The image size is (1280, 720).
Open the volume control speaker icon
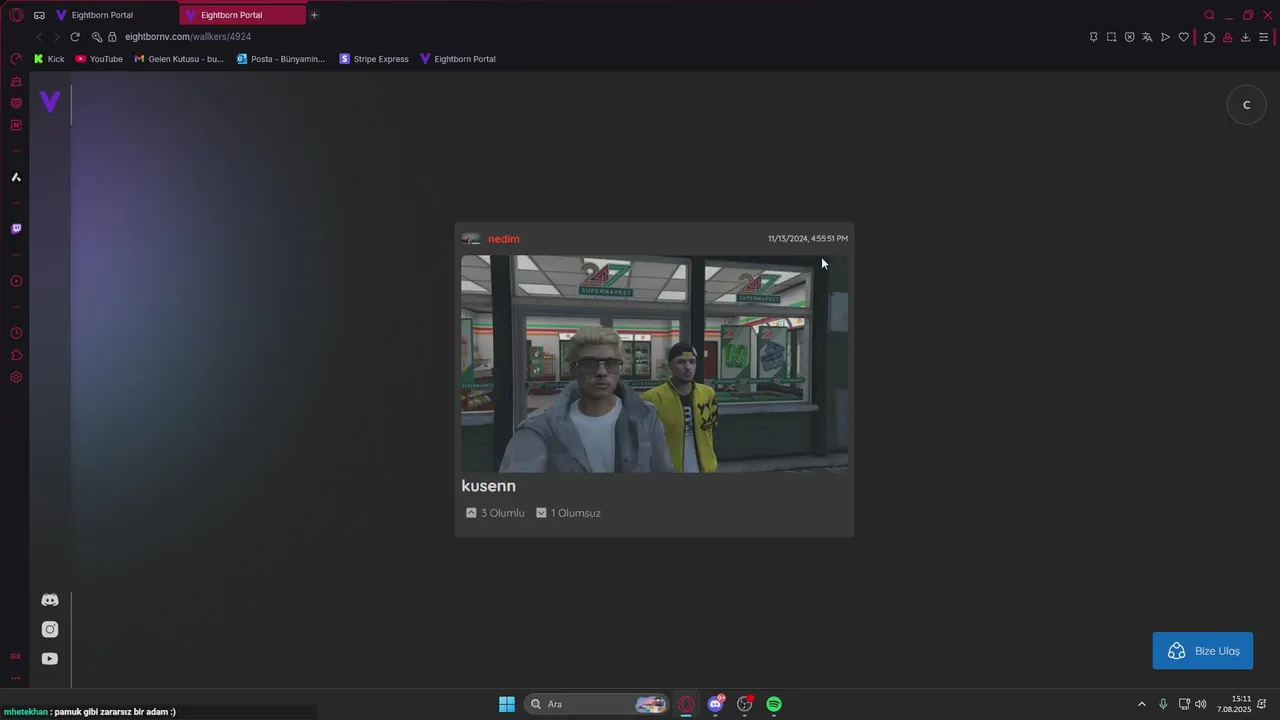point(1200,704)
